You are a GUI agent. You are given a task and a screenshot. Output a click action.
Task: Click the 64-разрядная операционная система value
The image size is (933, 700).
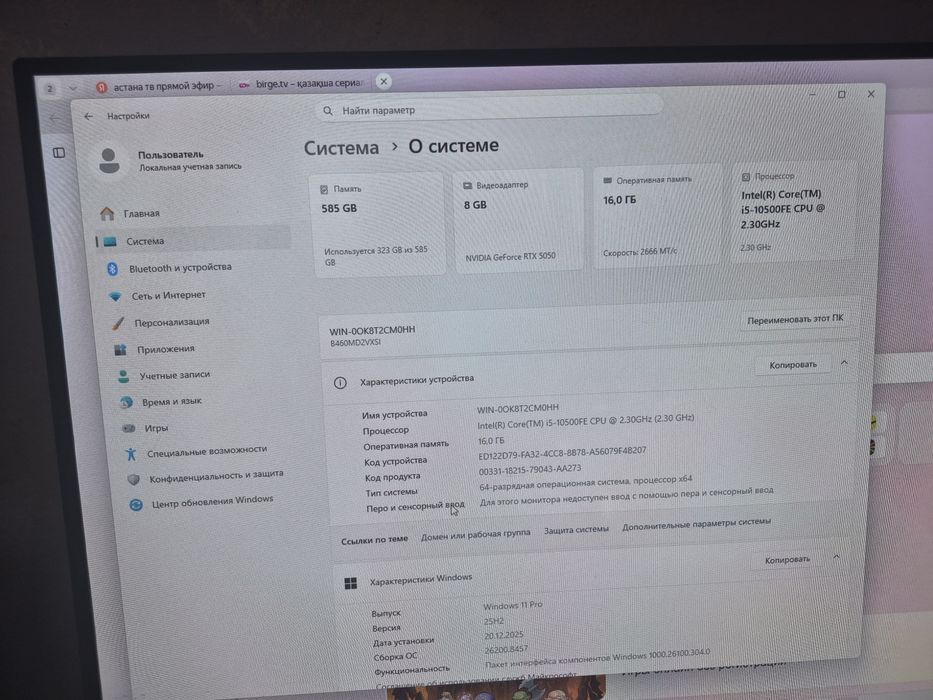click(586, 483)
